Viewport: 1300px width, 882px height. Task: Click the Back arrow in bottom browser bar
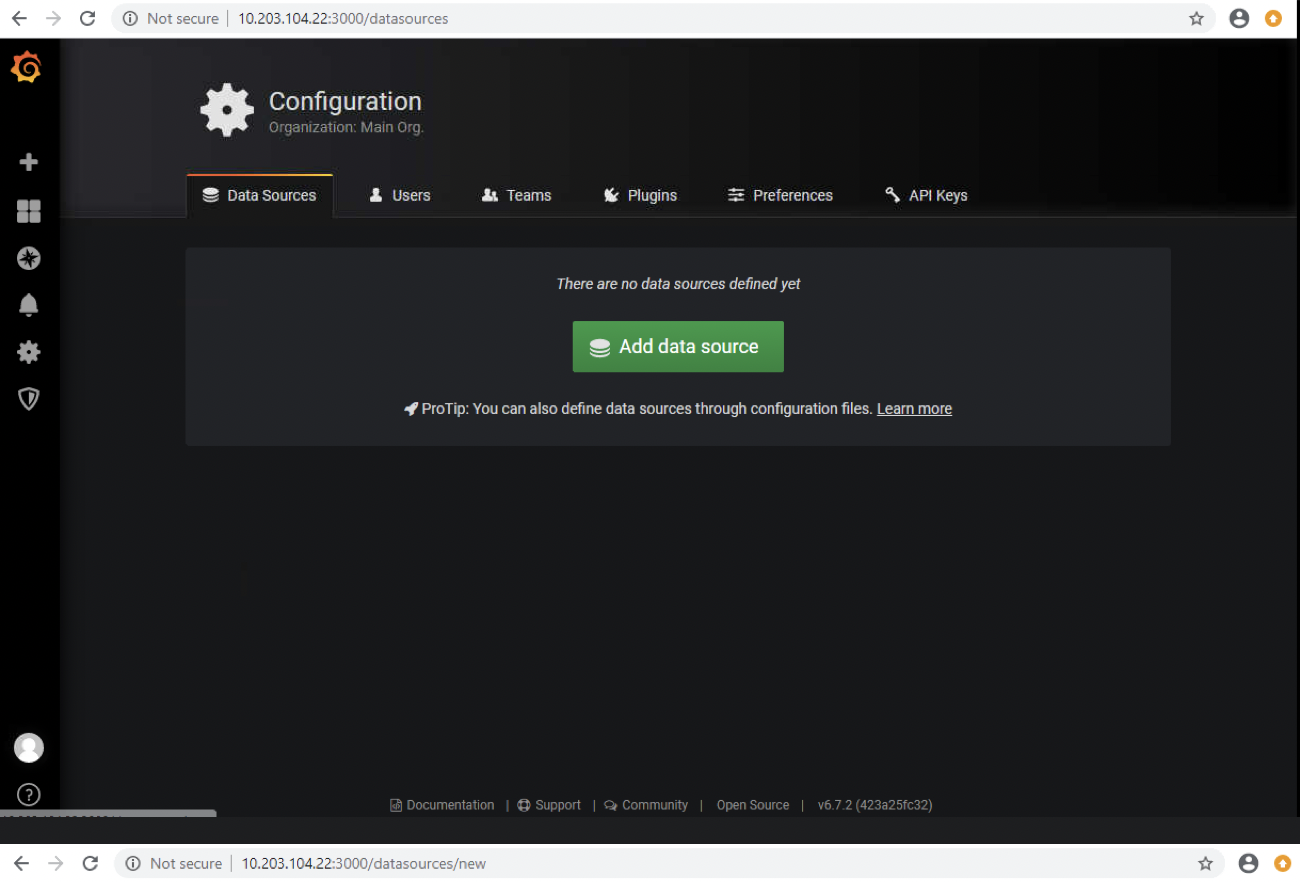[21, 863]
